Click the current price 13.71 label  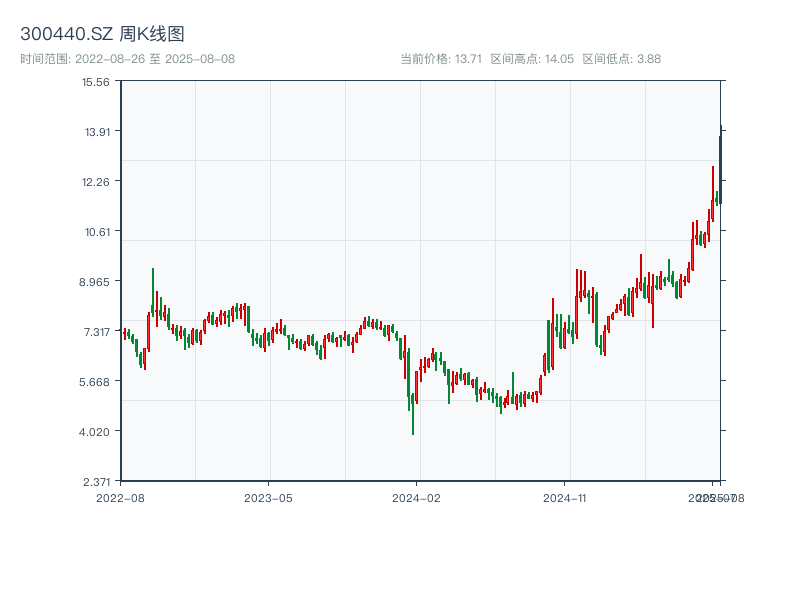441,59
